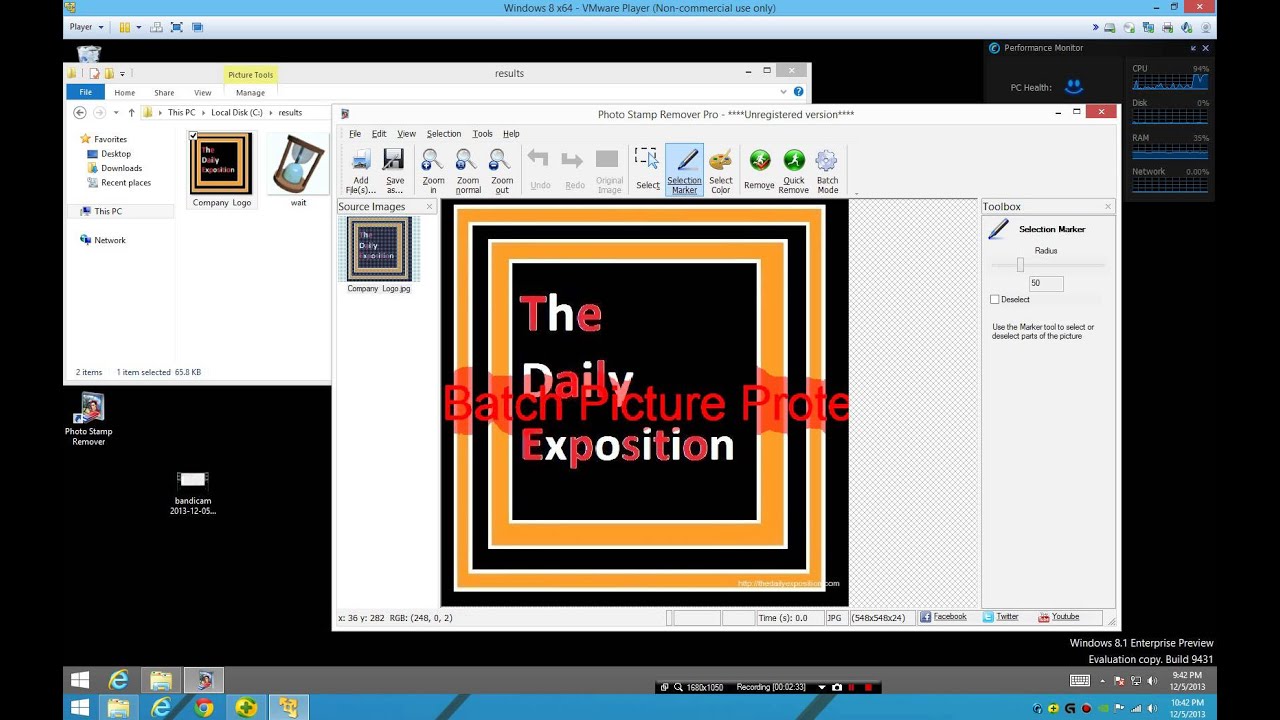The height and width of the screenshot is (720, 1280).
Task: Click Explorer blue File button
Action: tap(86, 92)
